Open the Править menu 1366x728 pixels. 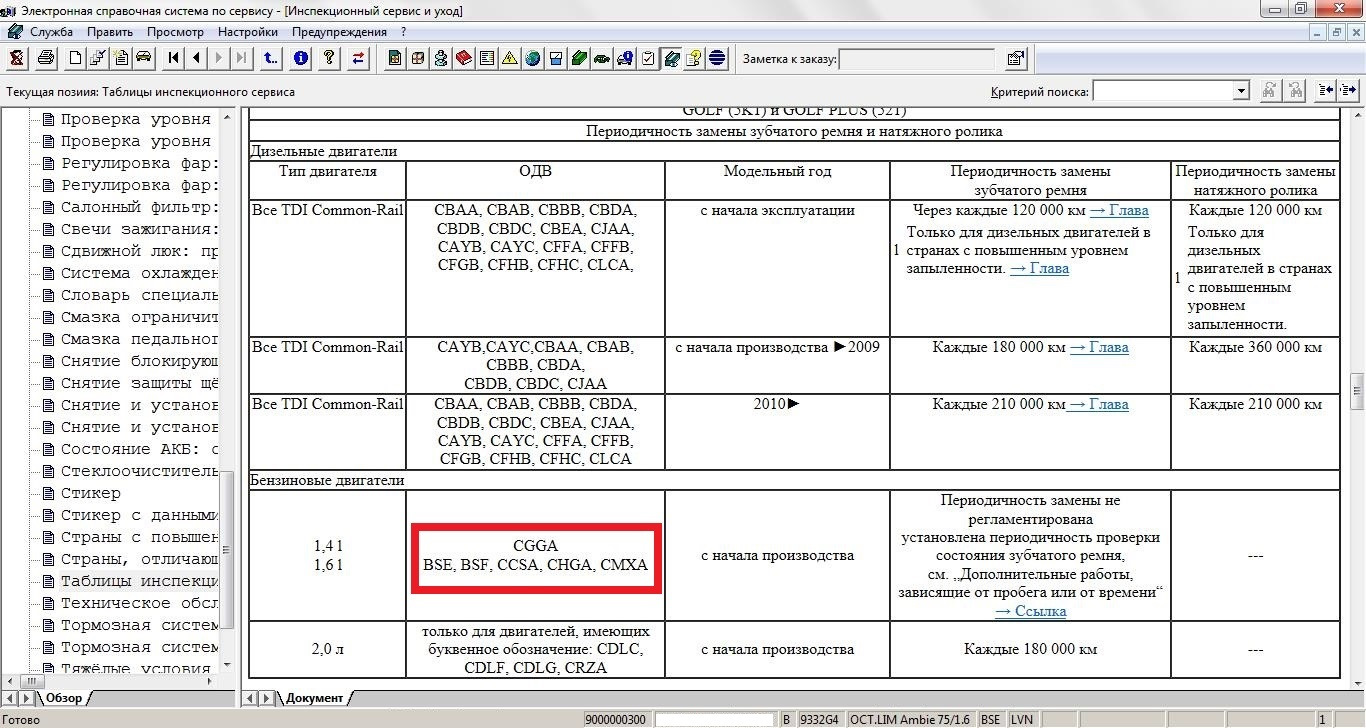[110, 32]
